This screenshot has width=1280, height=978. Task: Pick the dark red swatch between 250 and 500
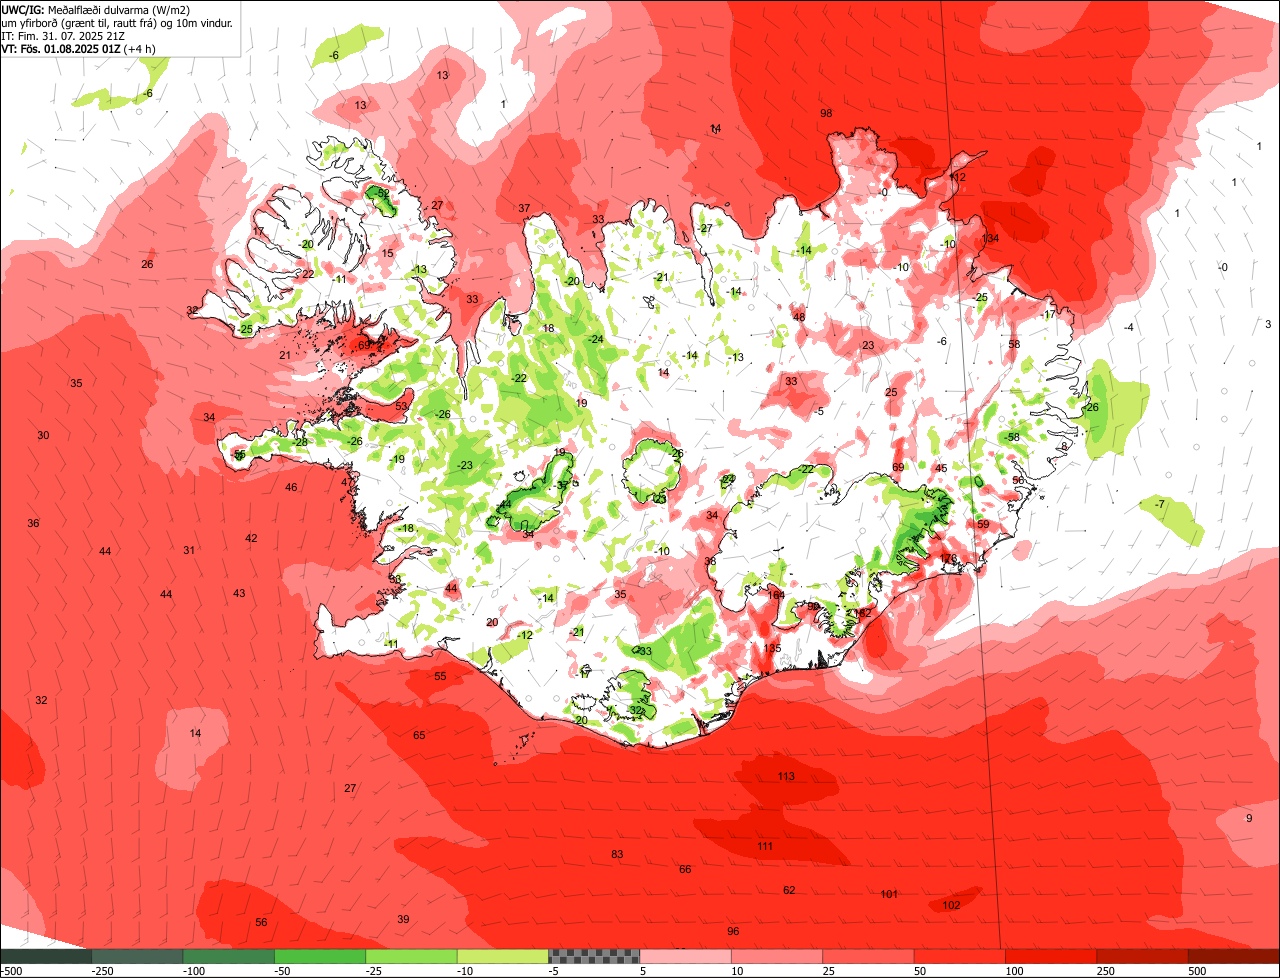[1142, 956]
